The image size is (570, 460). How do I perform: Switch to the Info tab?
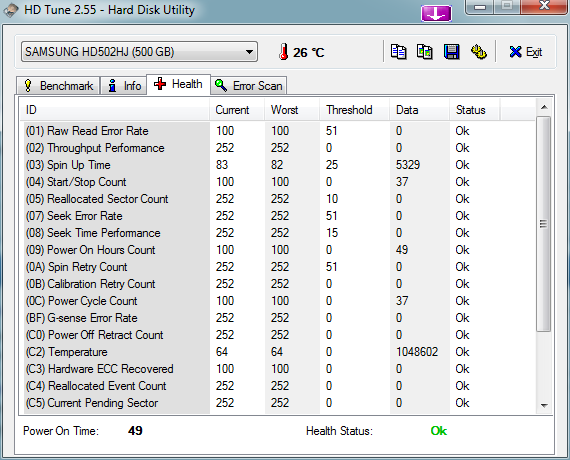point(124,86)
